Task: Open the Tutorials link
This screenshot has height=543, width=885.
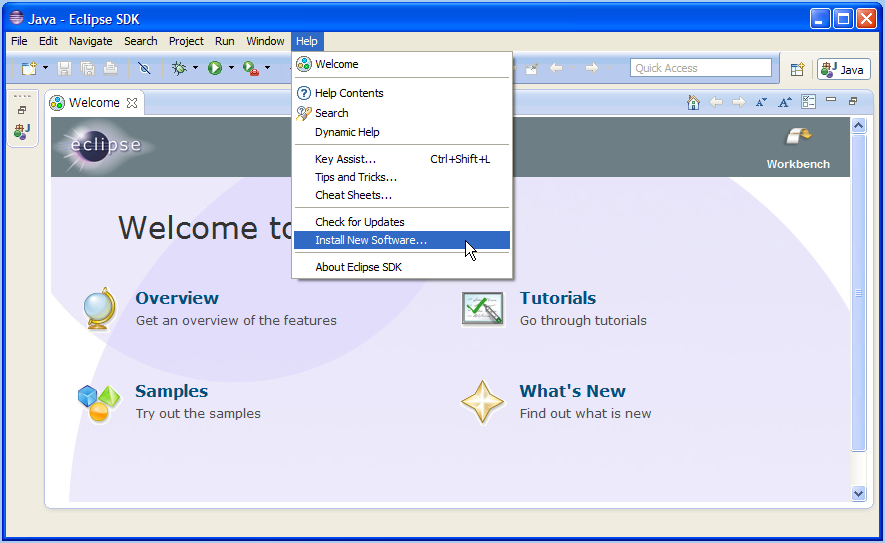Action: point(558,298)
